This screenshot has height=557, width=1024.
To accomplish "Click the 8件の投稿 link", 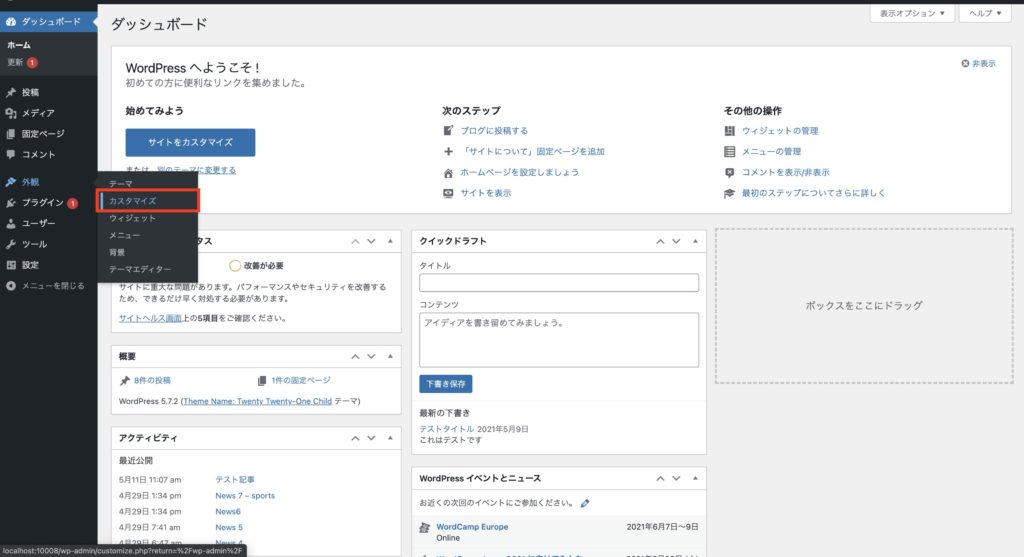I will 152,380.
